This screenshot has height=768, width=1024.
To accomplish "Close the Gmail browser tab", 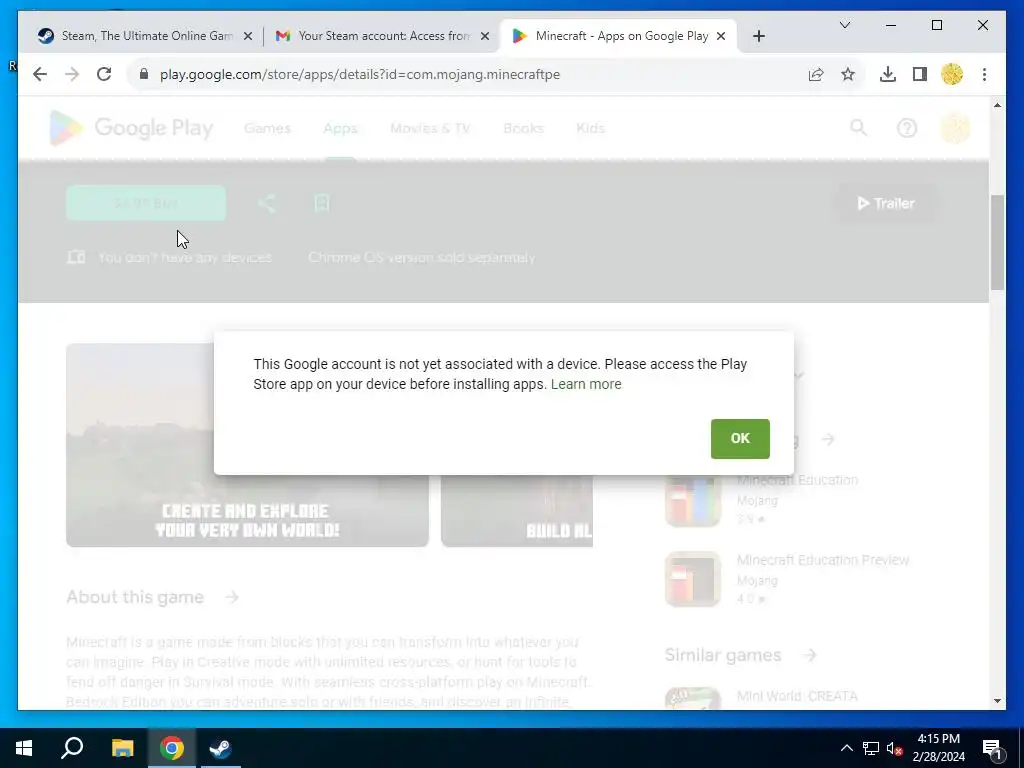I will tap(485, 37).
